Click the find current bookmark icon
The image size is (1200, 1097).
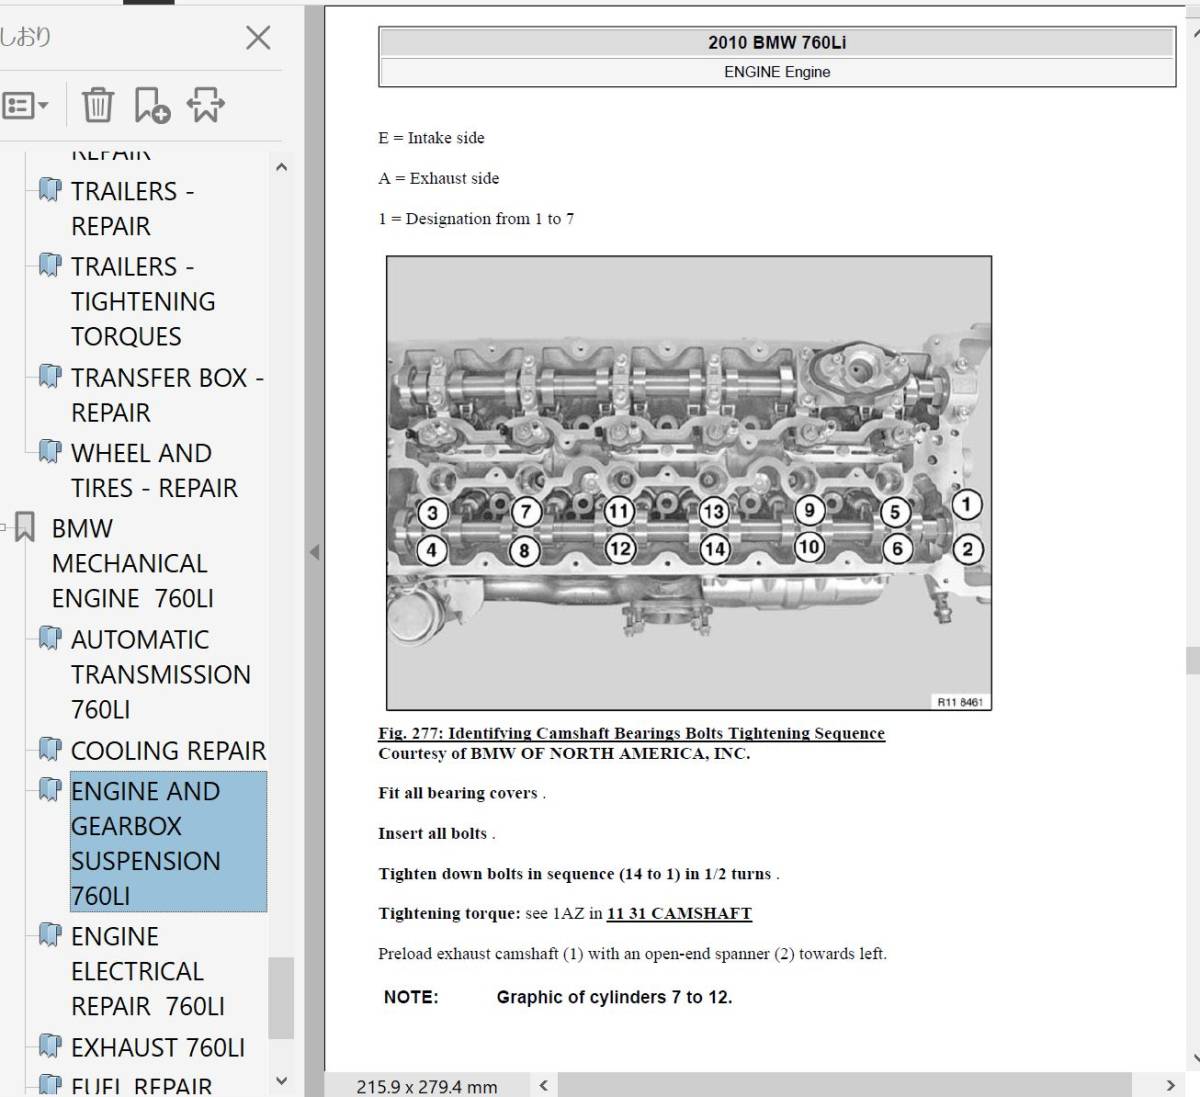coord(205,104)
